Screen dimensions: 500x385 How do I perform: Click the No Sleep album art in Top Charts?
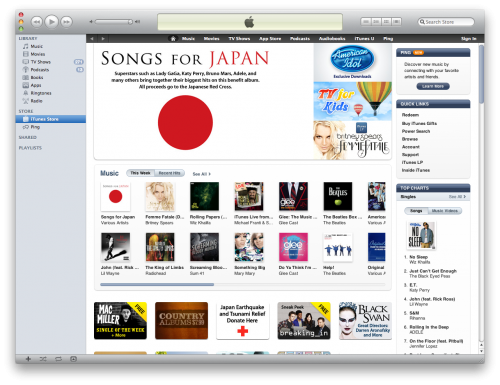point(421,235)
